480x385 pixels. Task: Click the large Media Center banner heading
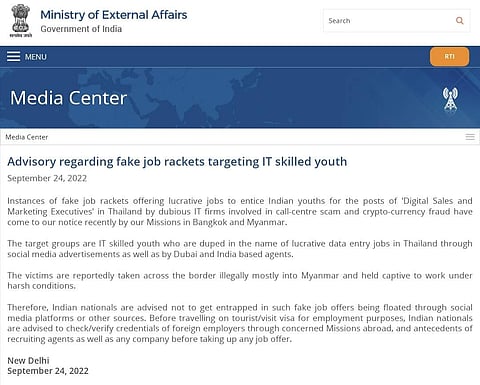[68, 98]
